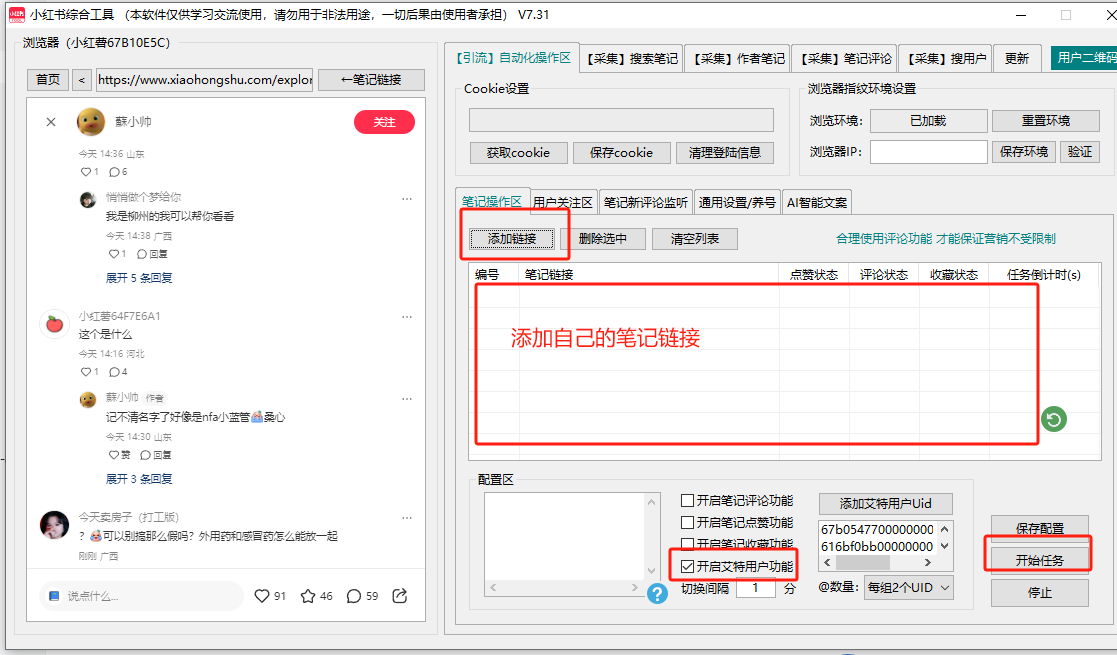Click the heart like icon showing 91
The height and width of the screenshot is (655, 1117).
262,596
